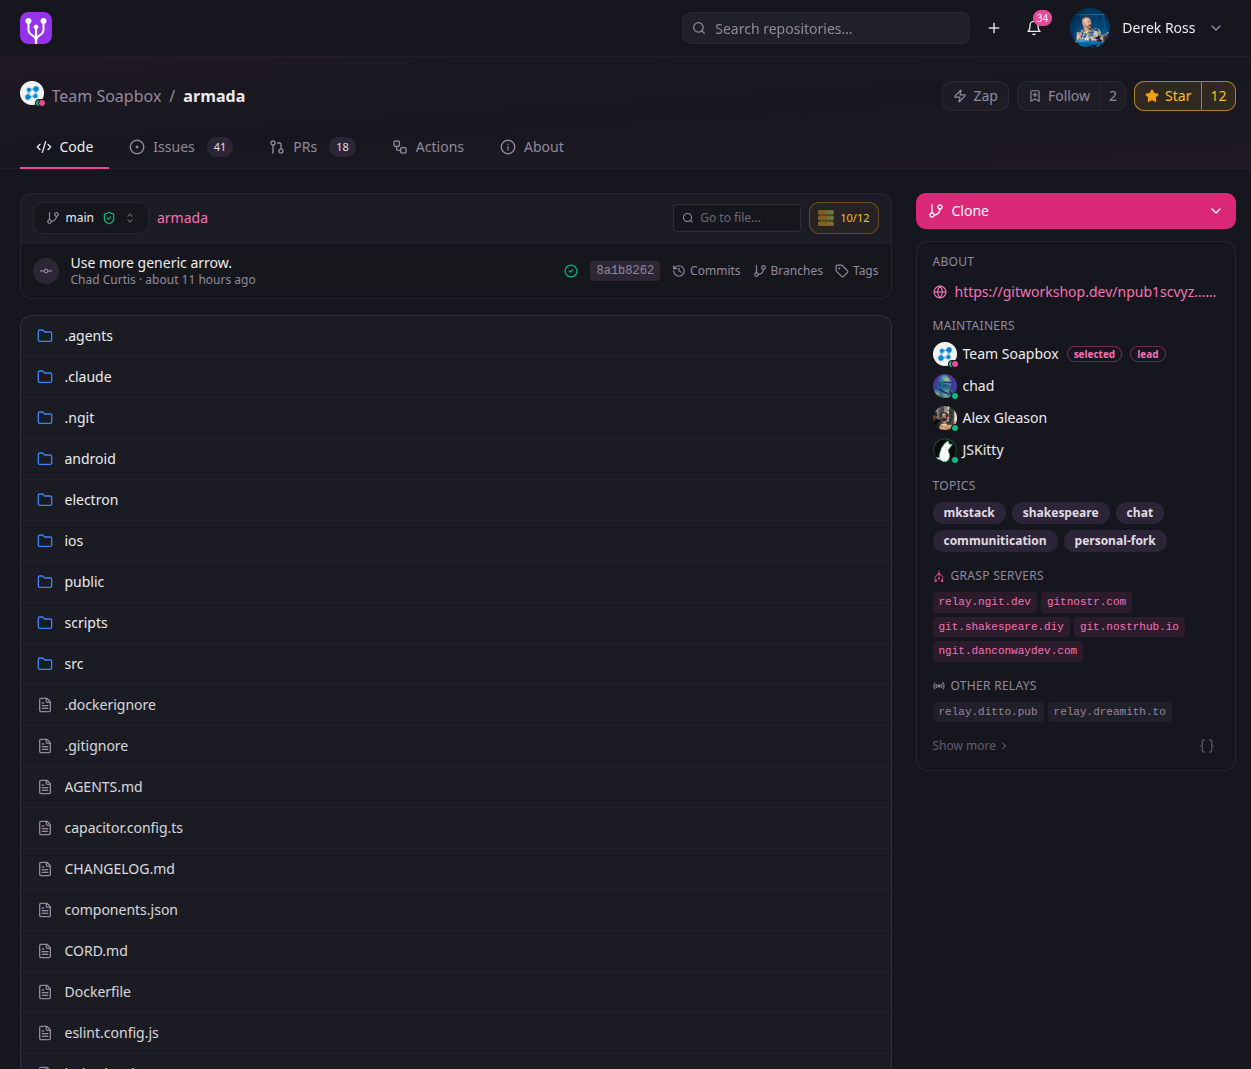The image size is (1251, 1069).
Task: View the star count 12
Action: (1218, 96)
